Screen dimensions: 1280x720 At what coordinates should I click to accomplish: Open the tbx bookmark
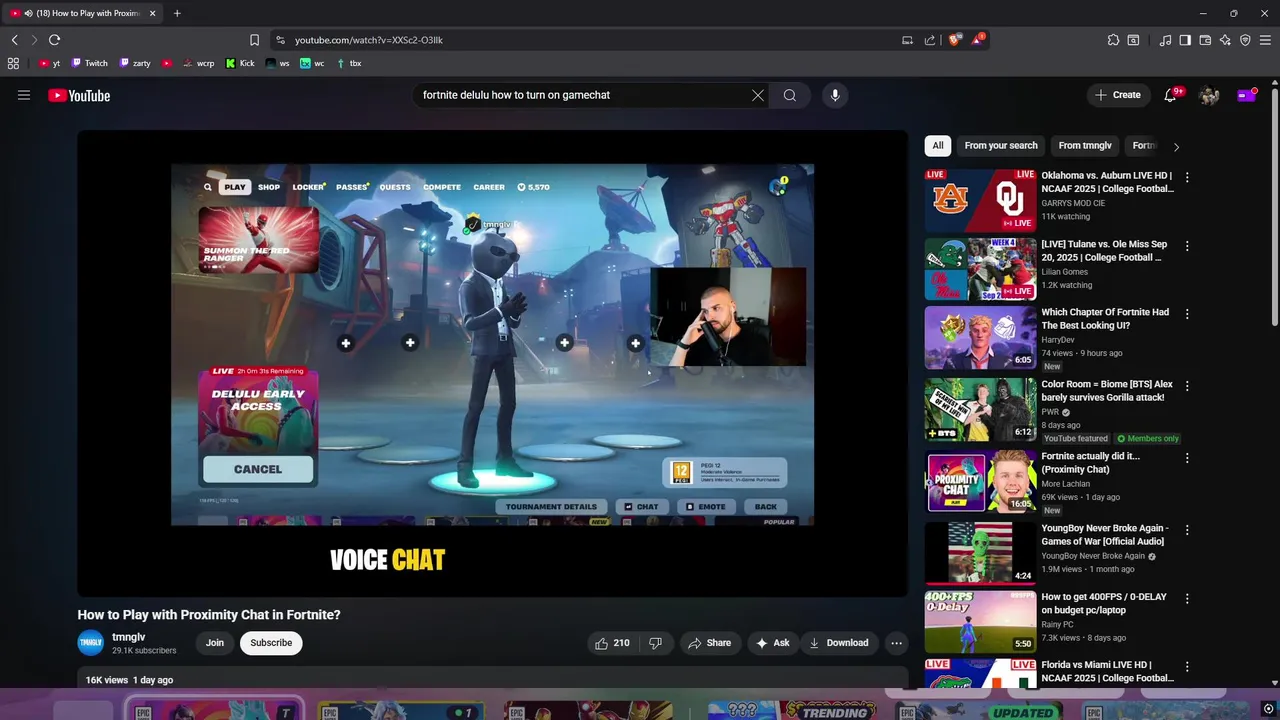349,63
